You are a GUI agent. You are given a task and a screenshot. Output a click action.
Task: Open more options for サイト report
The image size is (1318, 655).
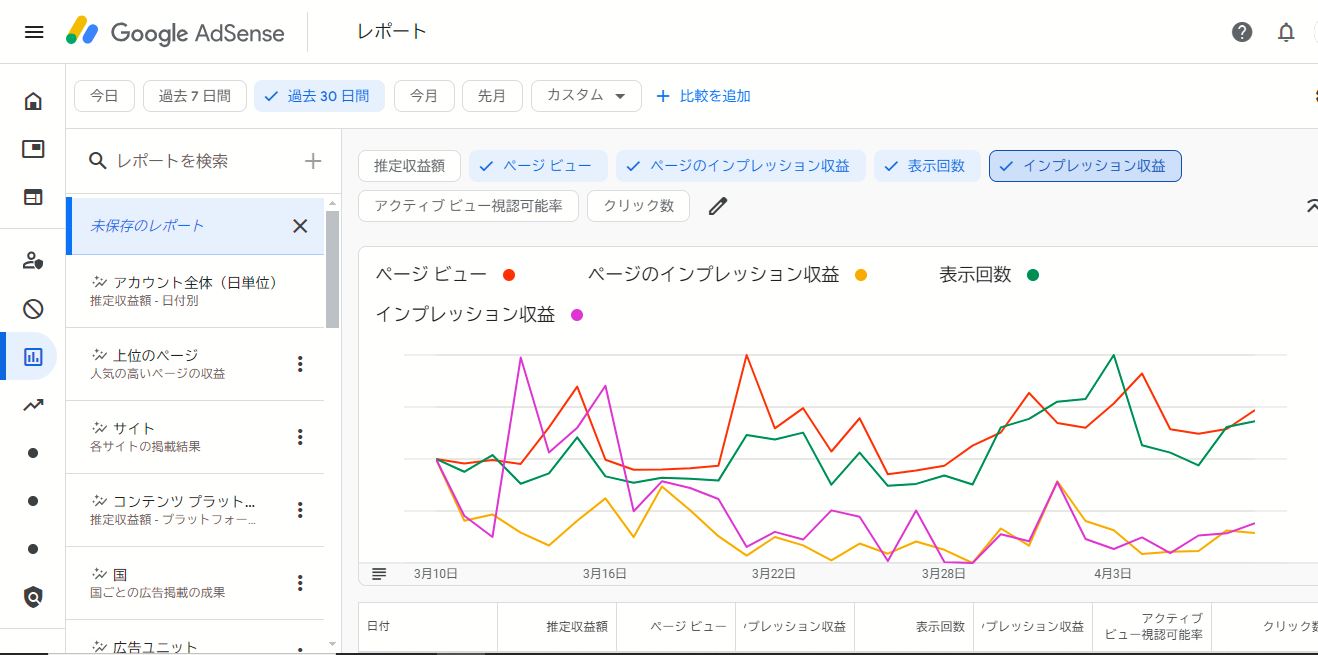coord(300,437)
